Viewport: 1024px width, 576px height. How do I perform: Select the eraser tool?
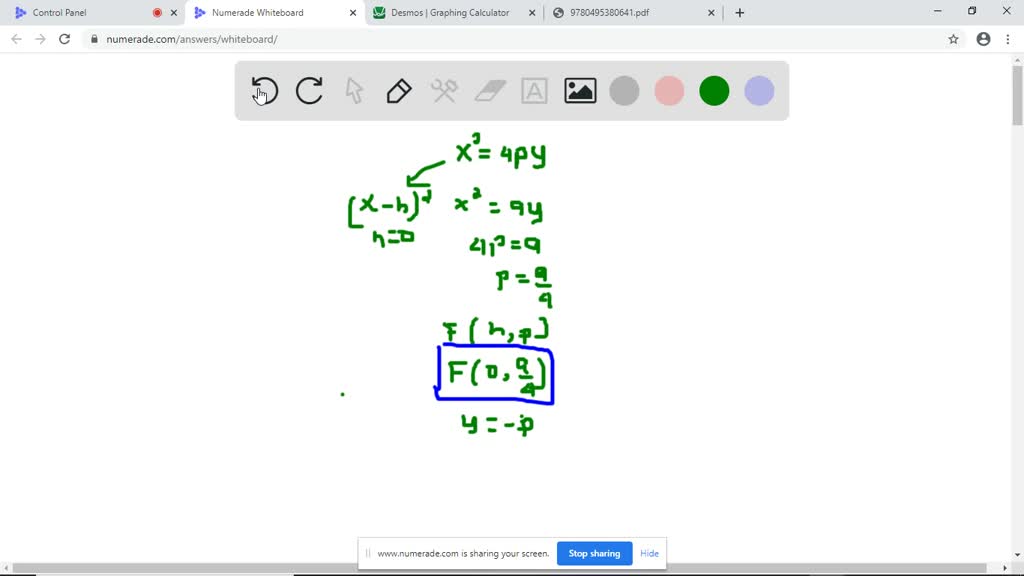click(x=490, y=91)
